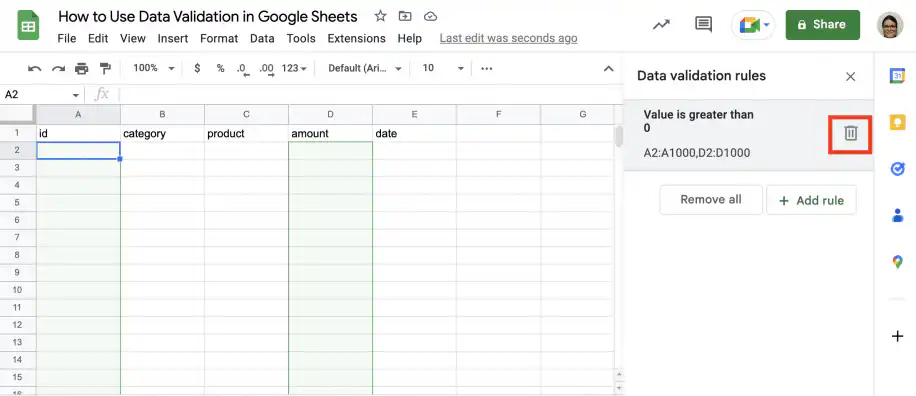Start a Google Meet call
916x396 pixels.
point(754,25)
